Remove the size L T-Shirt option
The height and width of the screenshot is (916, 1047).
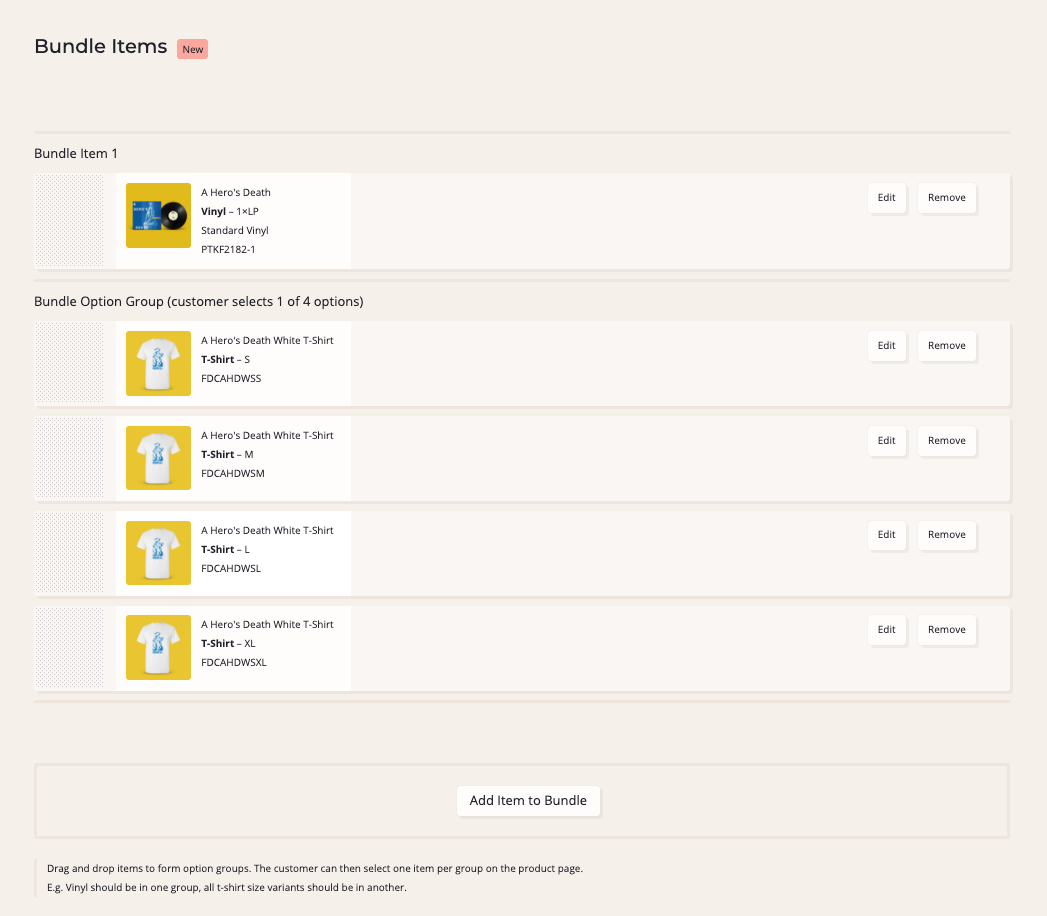[x=946, y=535]
